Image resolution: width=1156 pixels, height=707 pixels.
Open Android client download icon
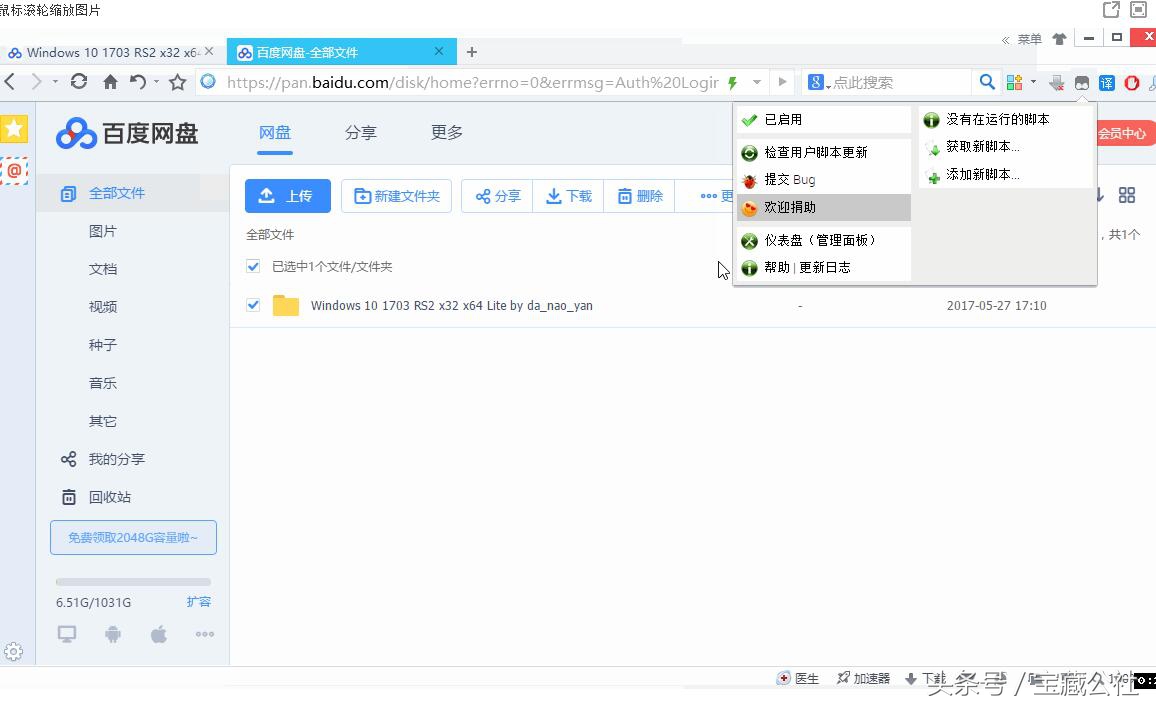(113, 634)
